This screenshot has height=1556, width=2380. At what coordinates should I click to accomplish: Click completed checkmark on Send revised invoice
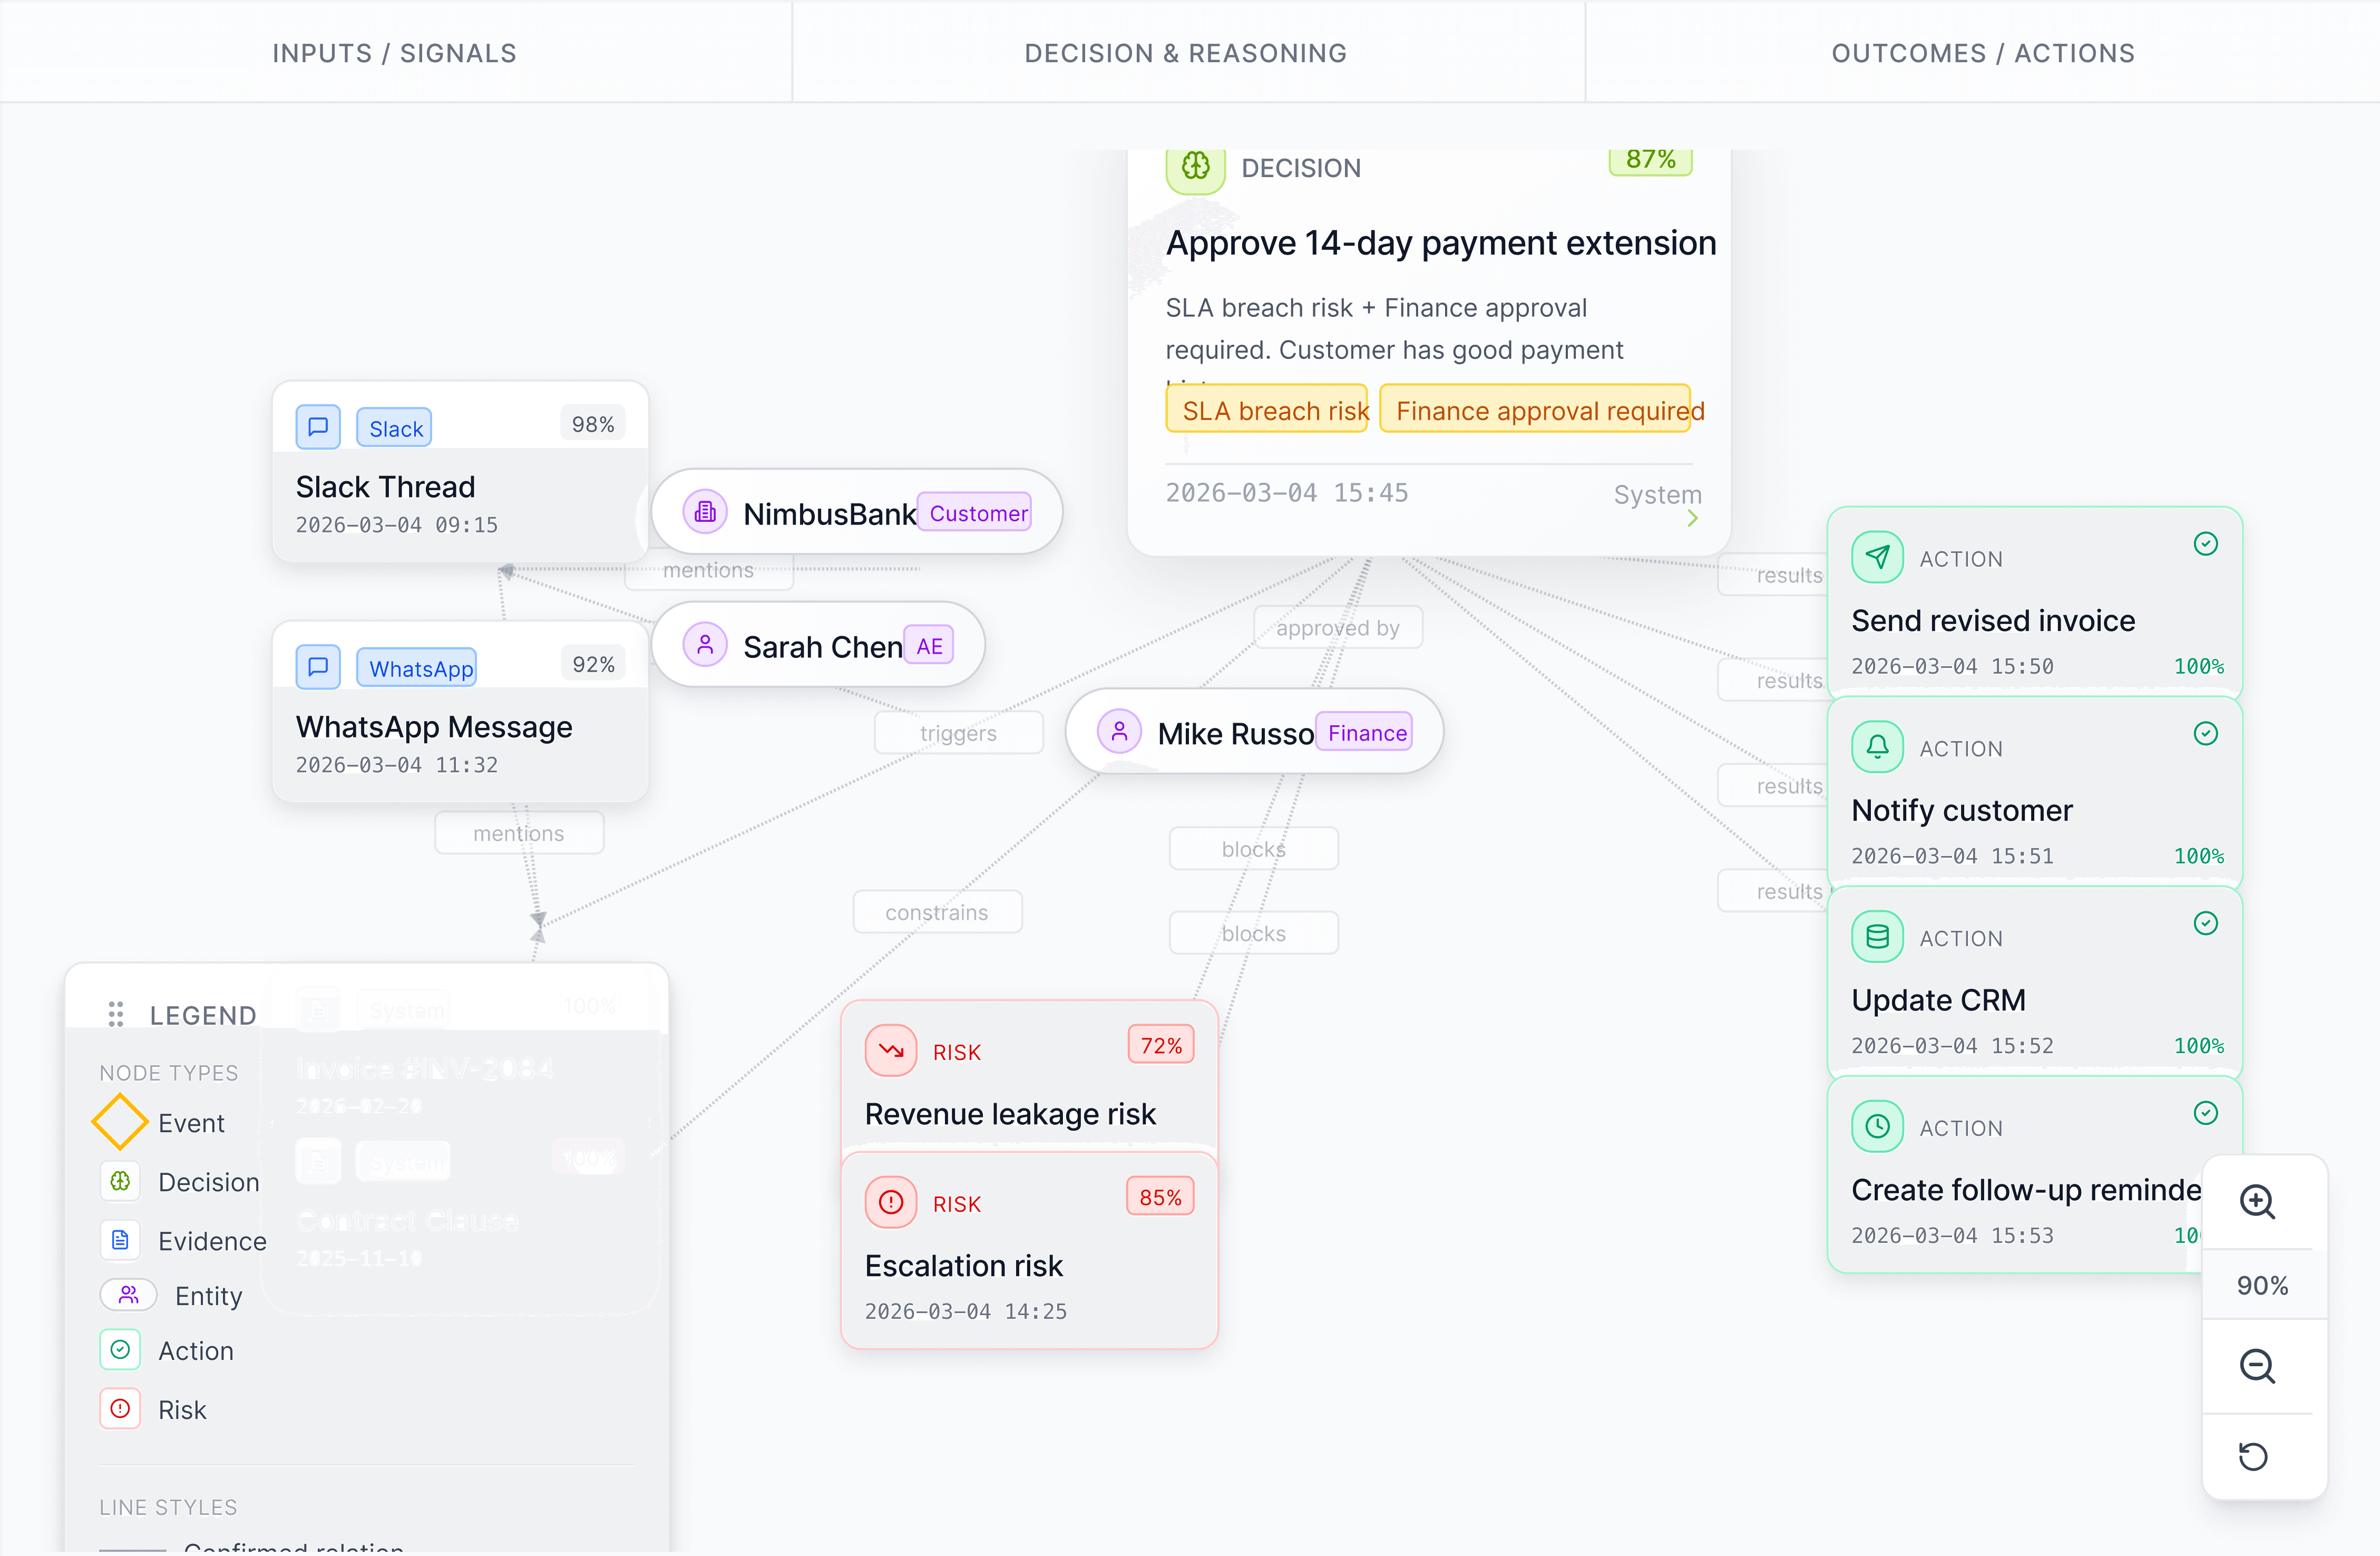[x=2205, y=544]
